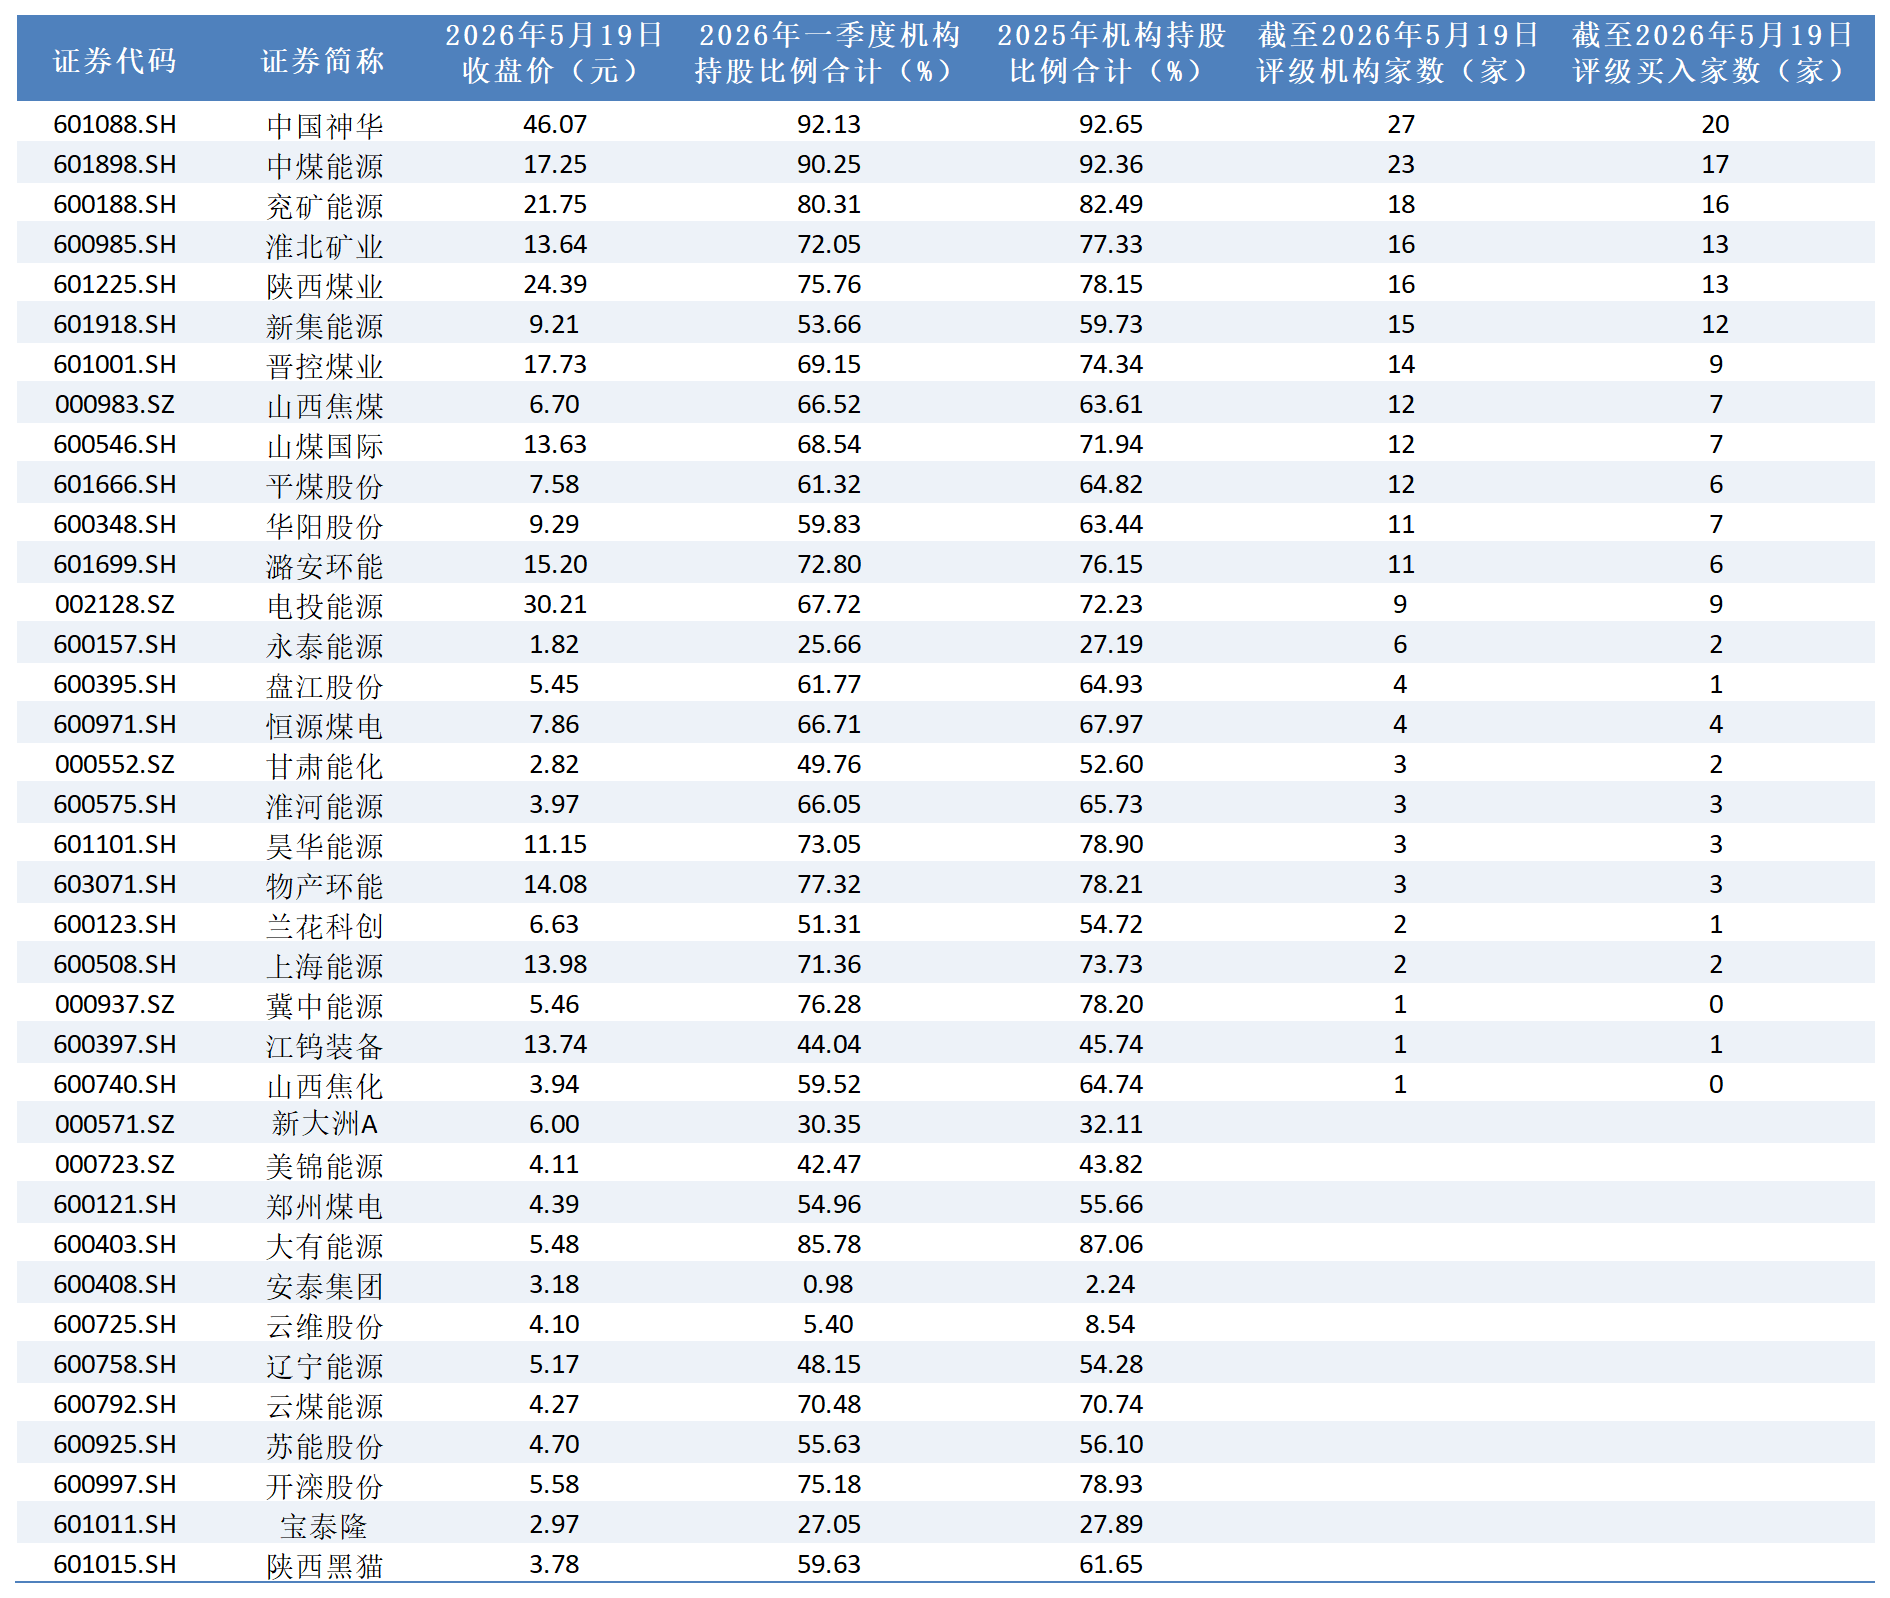
Task: Click the 永泰能源 holding ratio 25.66
Action: 829,645
